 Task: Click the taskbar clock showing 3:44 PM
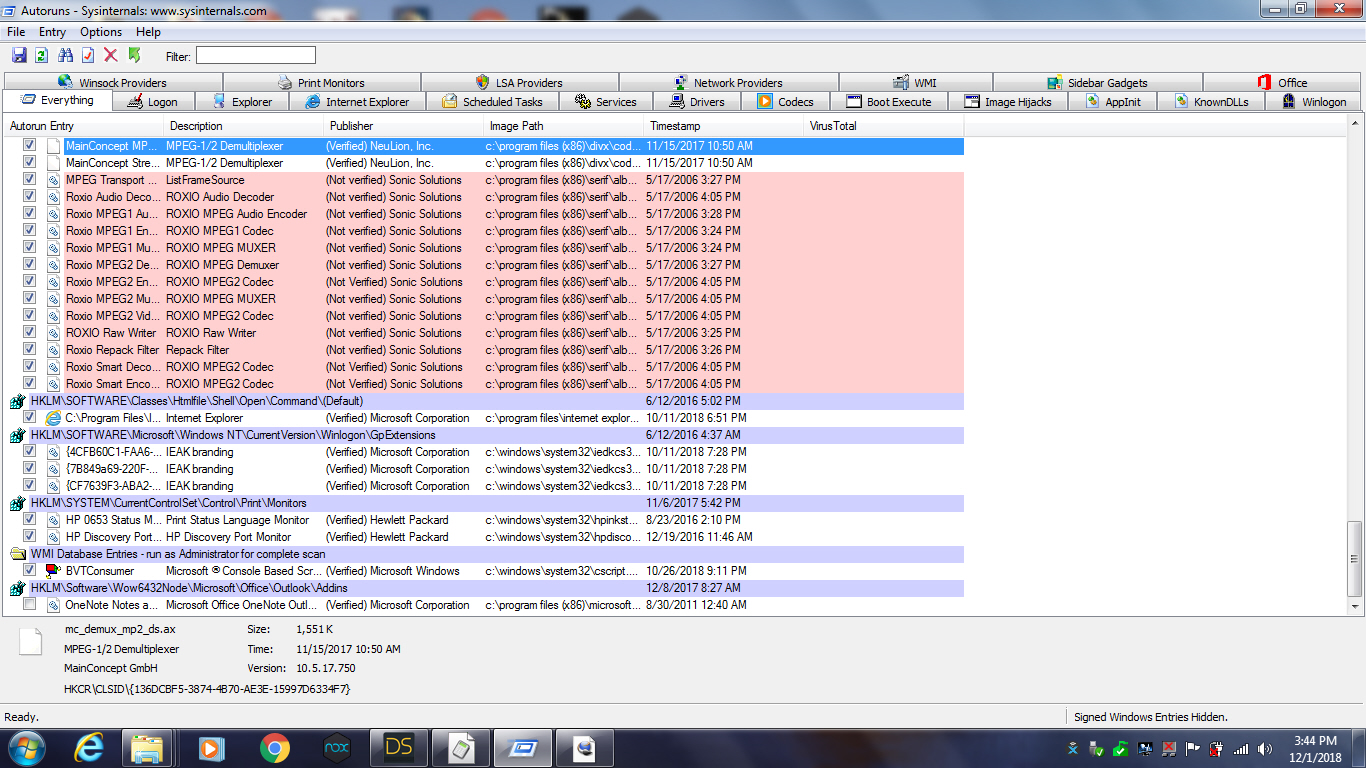[1315, 748]
